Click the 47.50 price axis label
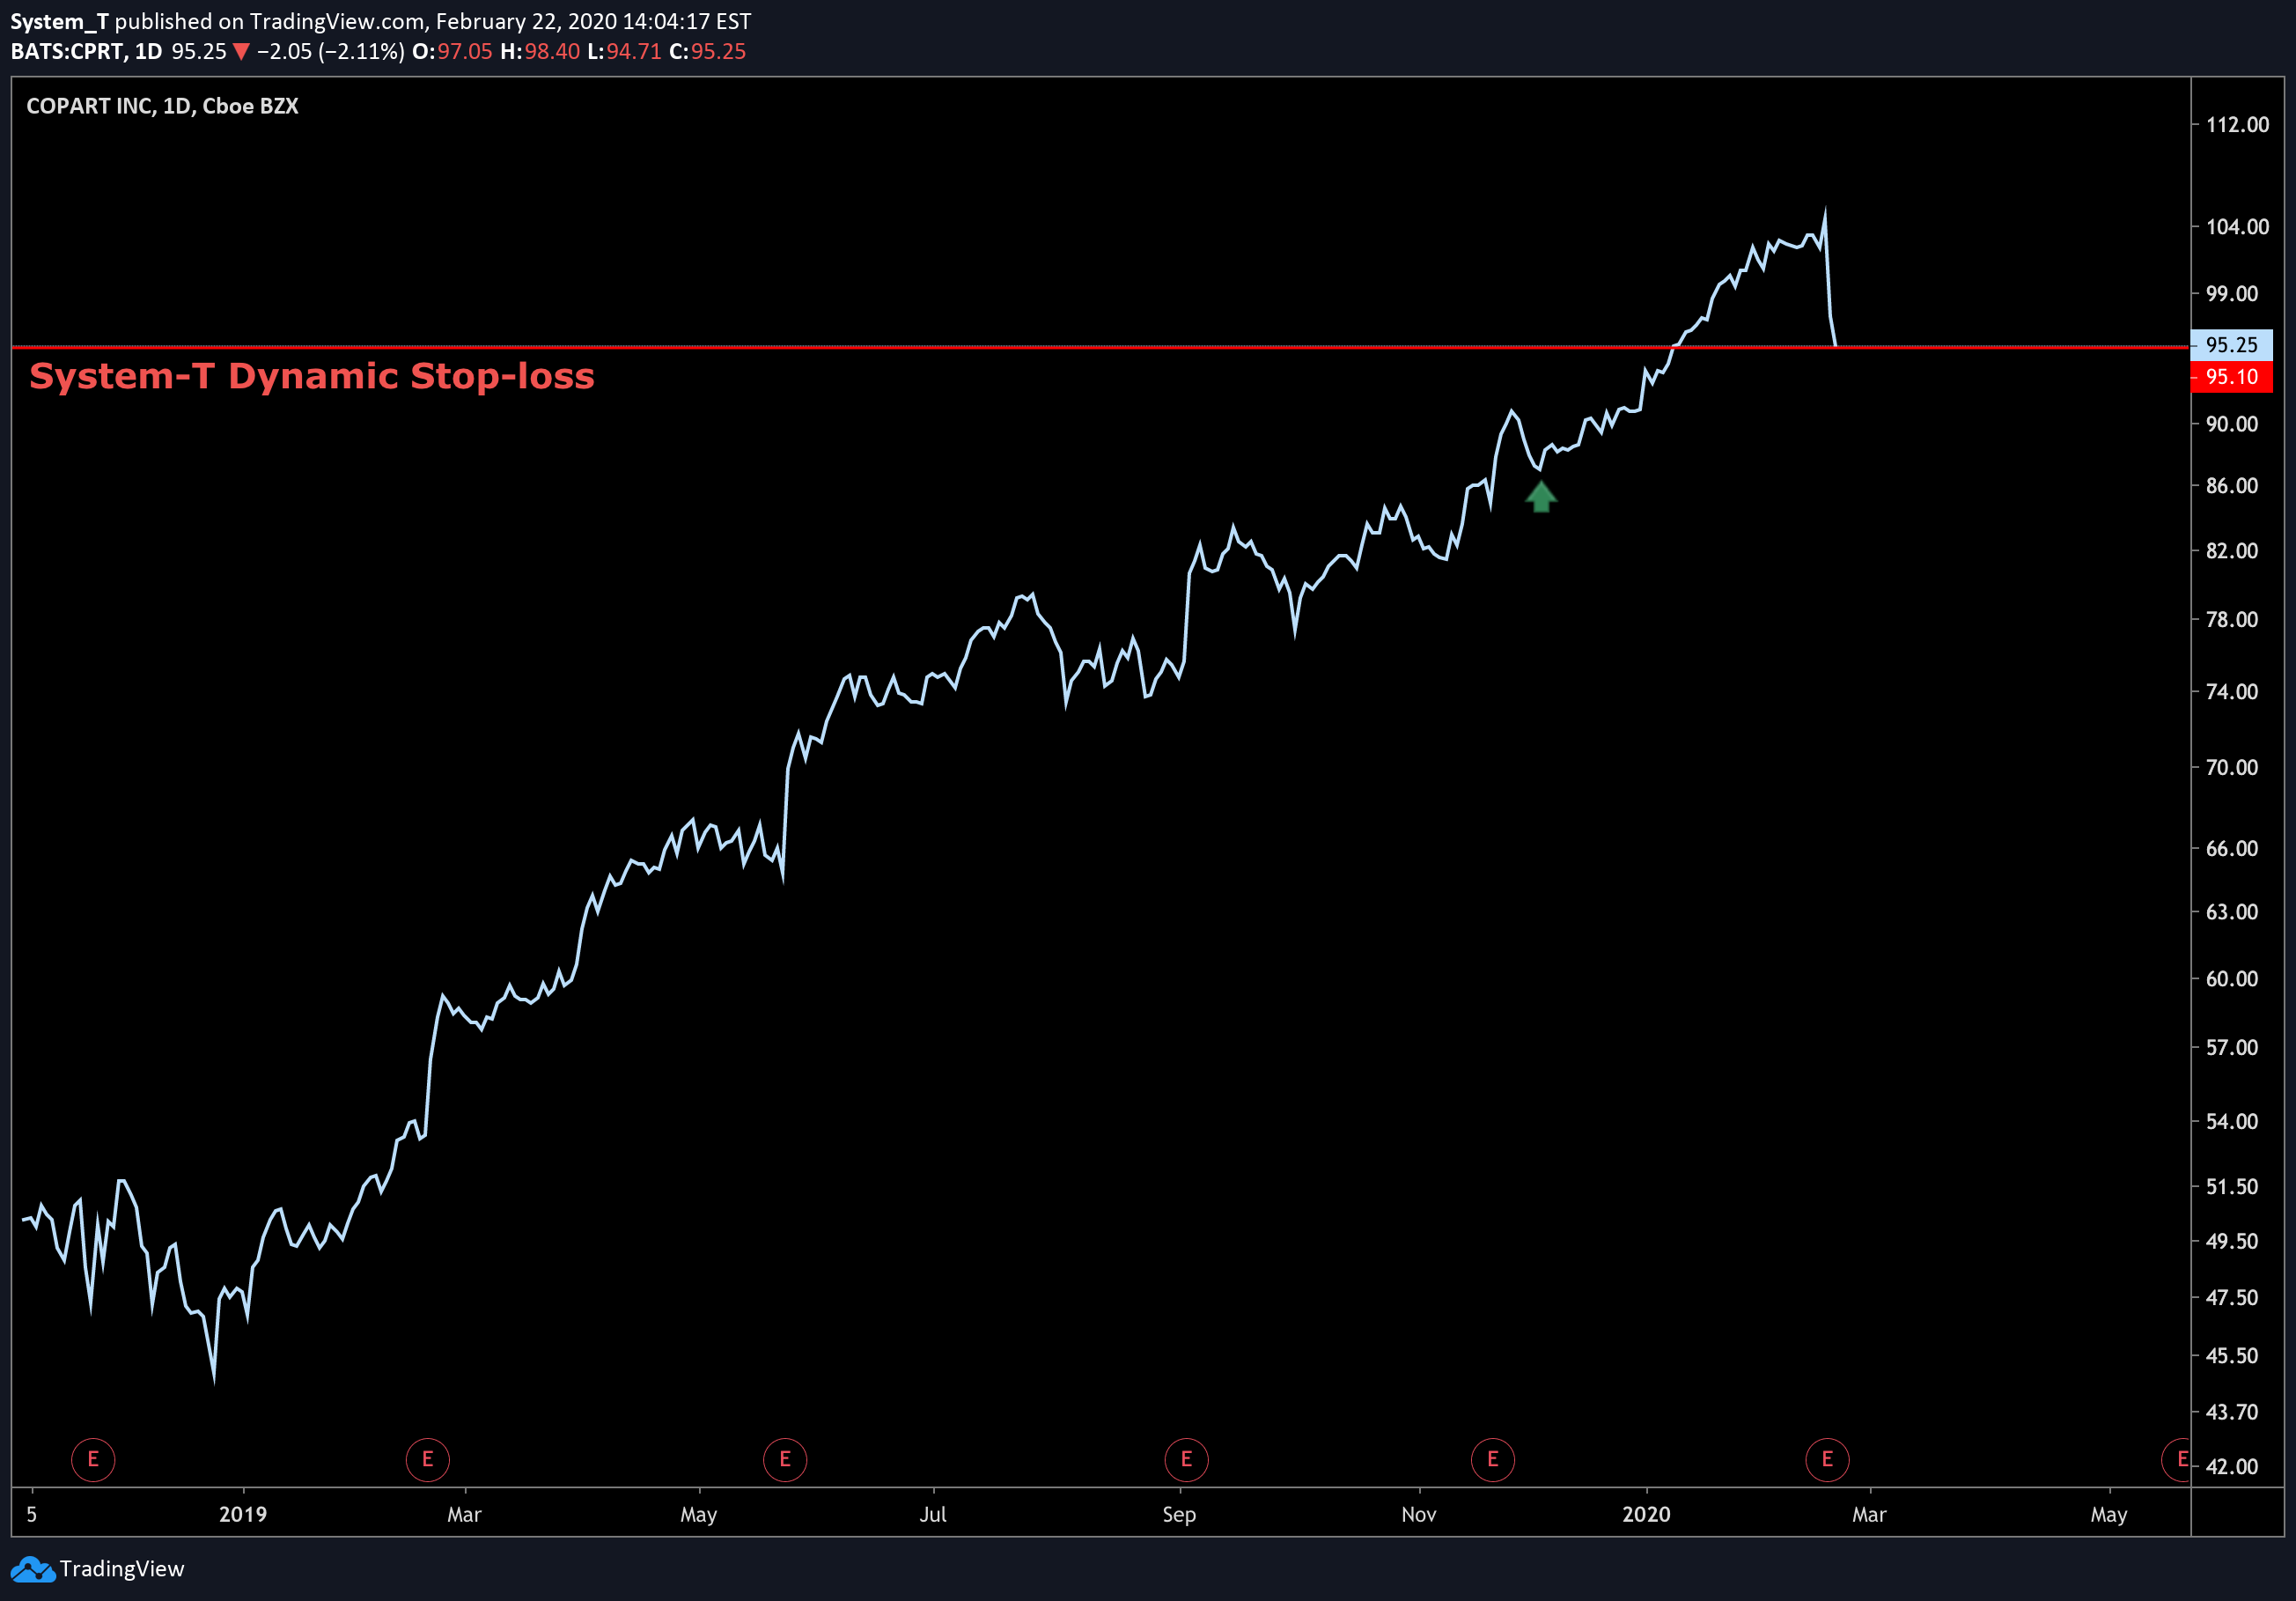2296x1601 pixels. [x=2232, y=1298]
